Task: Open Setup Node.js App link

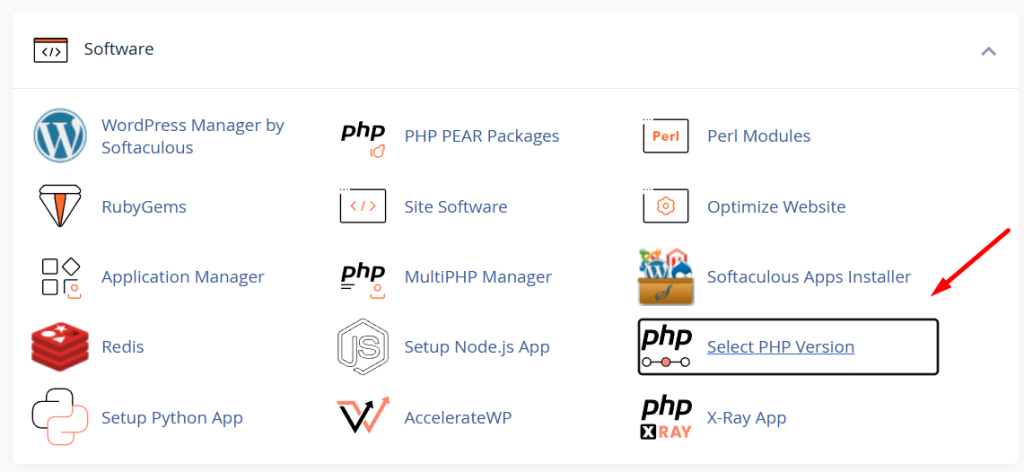Action: click(x=477, y=347)
